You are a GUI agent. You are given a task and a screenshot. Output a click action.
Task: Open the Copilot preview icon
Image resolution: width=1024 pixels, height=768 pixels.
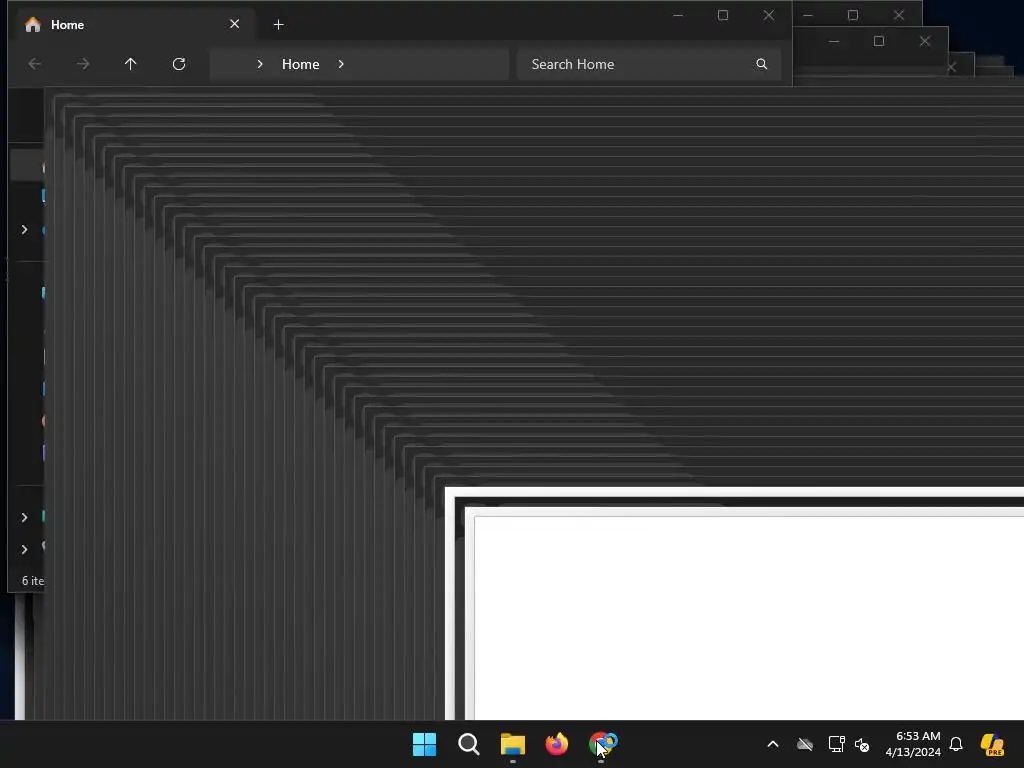992,744
